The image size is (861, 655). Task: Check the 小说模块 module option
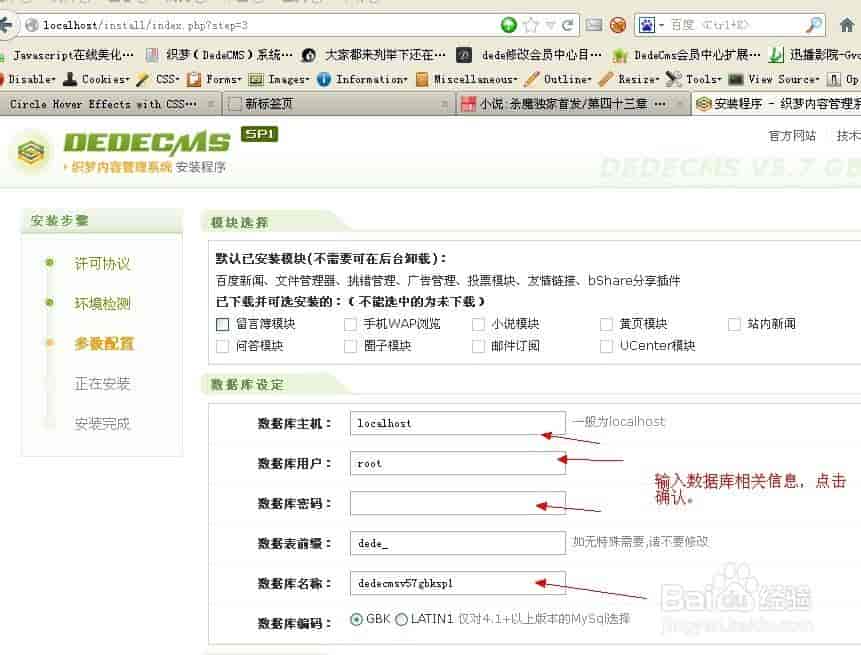(479, 323)
